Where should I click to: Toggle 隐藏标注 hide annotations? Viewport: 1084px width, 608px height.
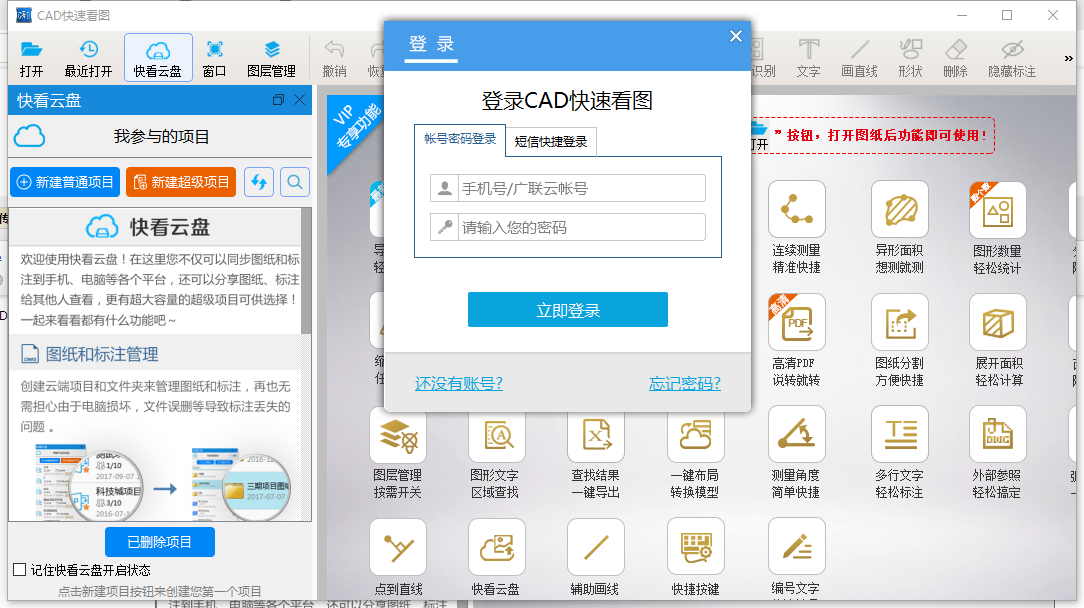tap(1012, 58)
